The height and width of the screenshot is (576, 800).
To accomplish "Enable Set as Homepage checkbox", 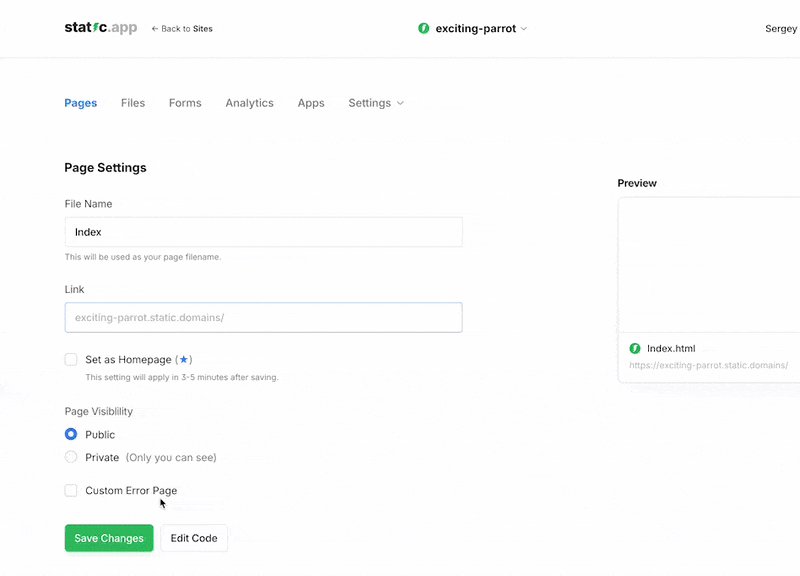I will click(71, 359).
